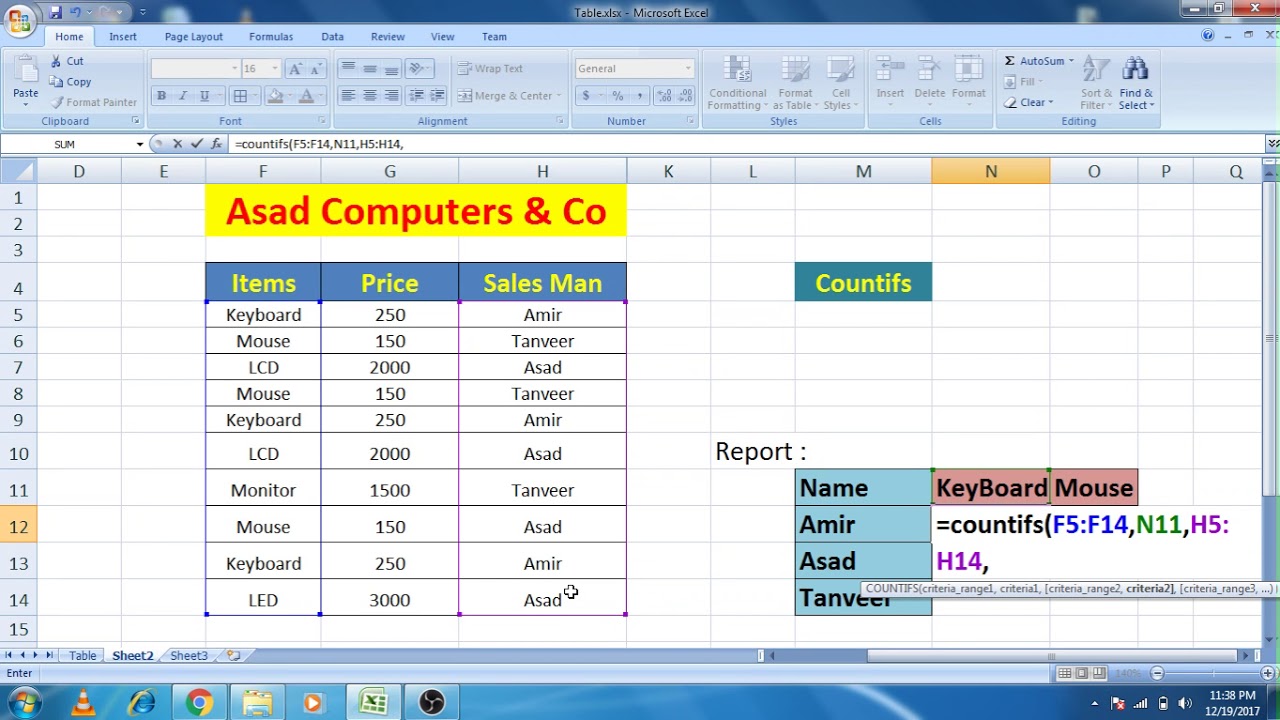This screenshot has width=1280, height=720.
Task: Pick Fill Color paint bucket
Action: (275, 95)
